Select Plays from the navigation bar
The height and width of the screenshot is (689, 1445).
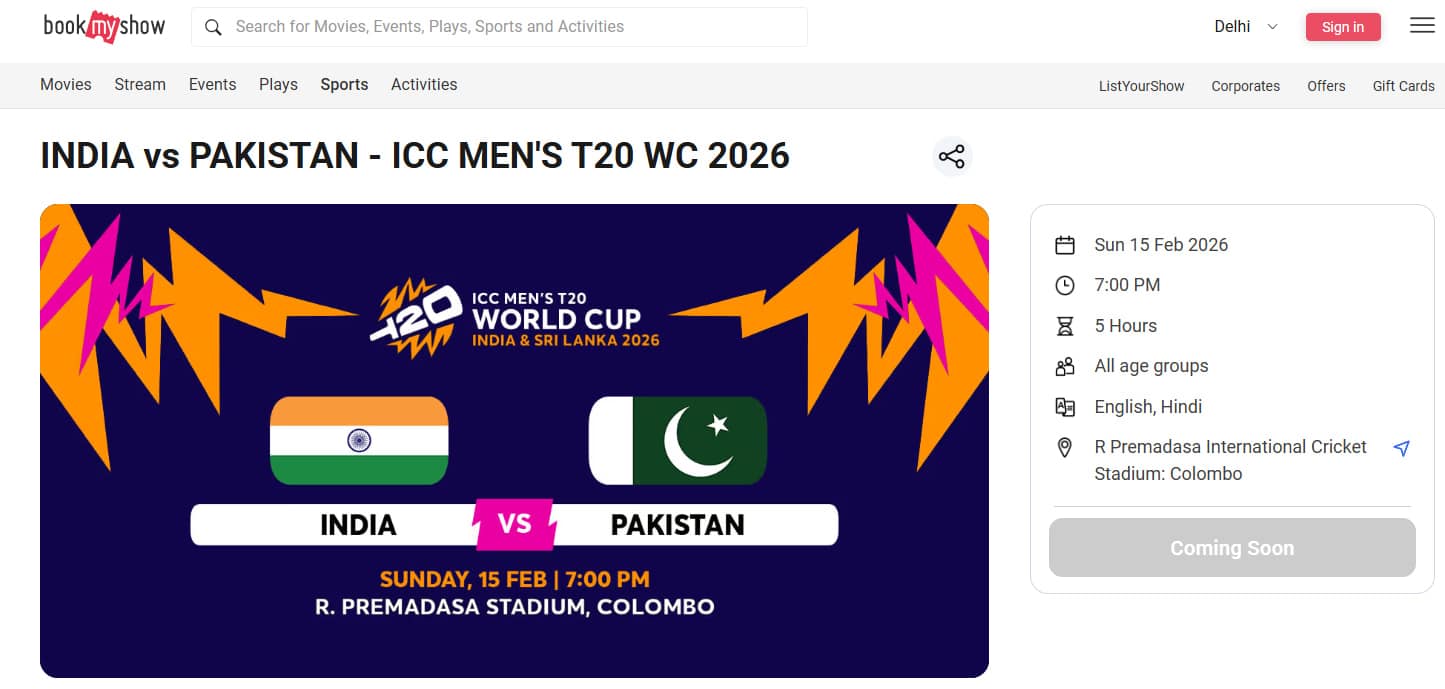coord(277,84)
